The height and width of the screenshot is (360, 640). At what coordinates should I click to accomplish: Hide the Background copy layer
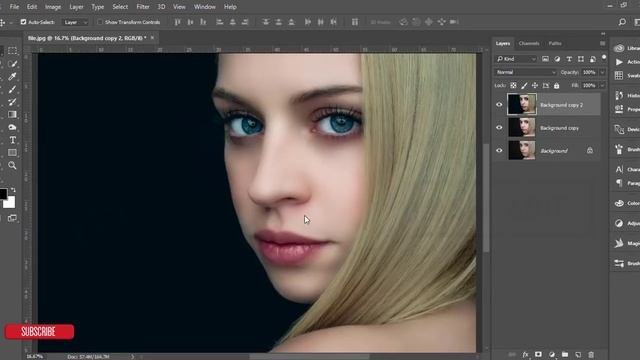(499, 128)
